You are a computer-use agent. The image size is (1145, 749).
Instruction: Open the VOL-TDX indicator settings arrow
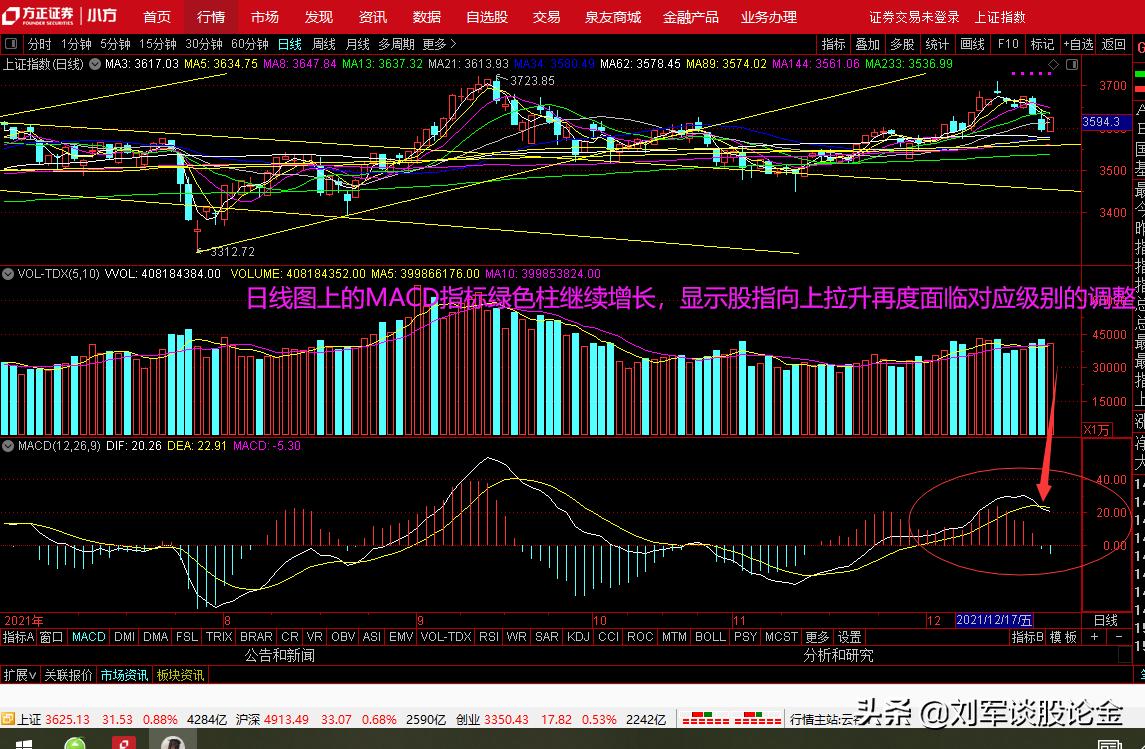click(8, 274)
